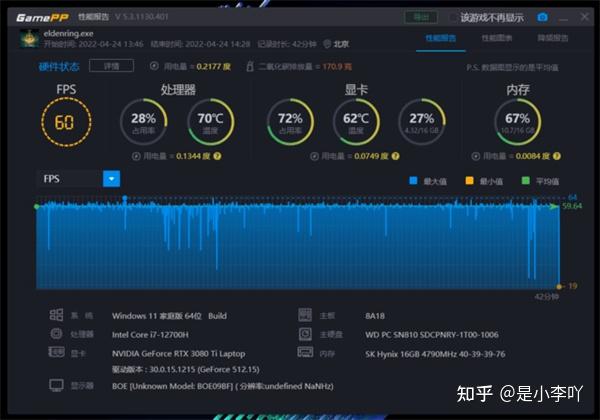Click the green 导出 export button
The width and height of the screenshot is (600, 420).
pos(421,17)
